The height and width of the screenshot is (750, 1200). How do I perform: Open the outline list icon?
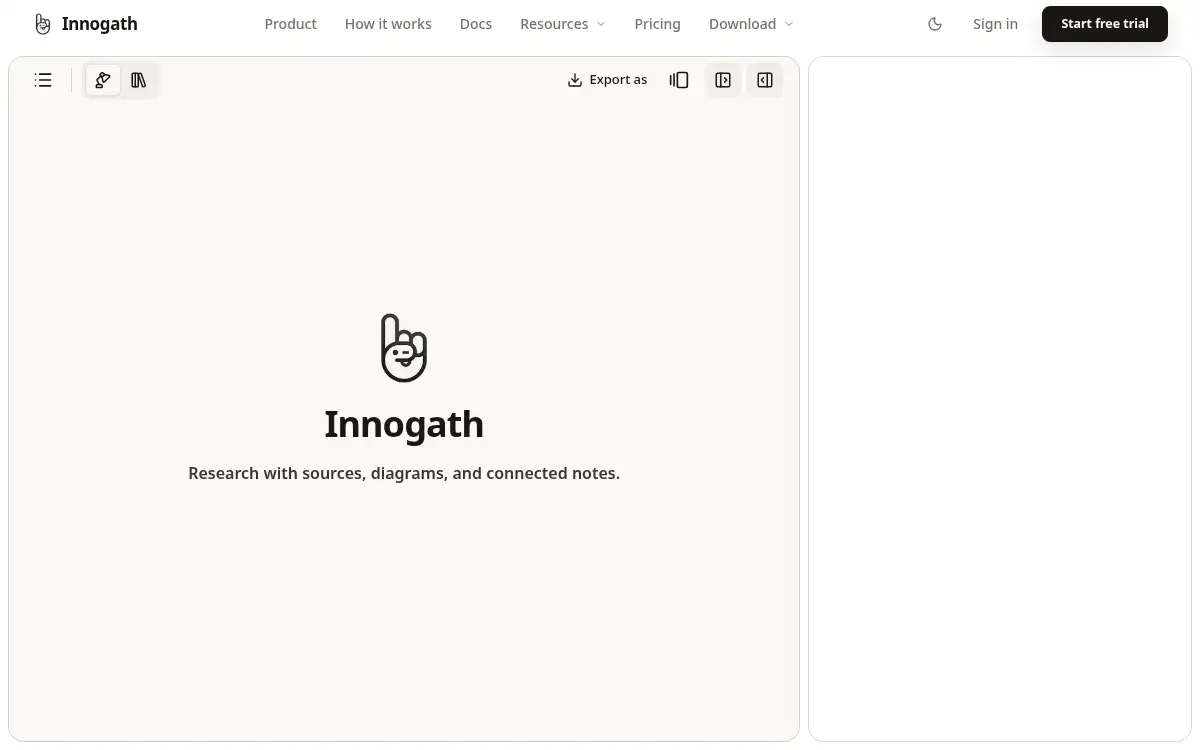pyautogui.click(x=43, y=80)
